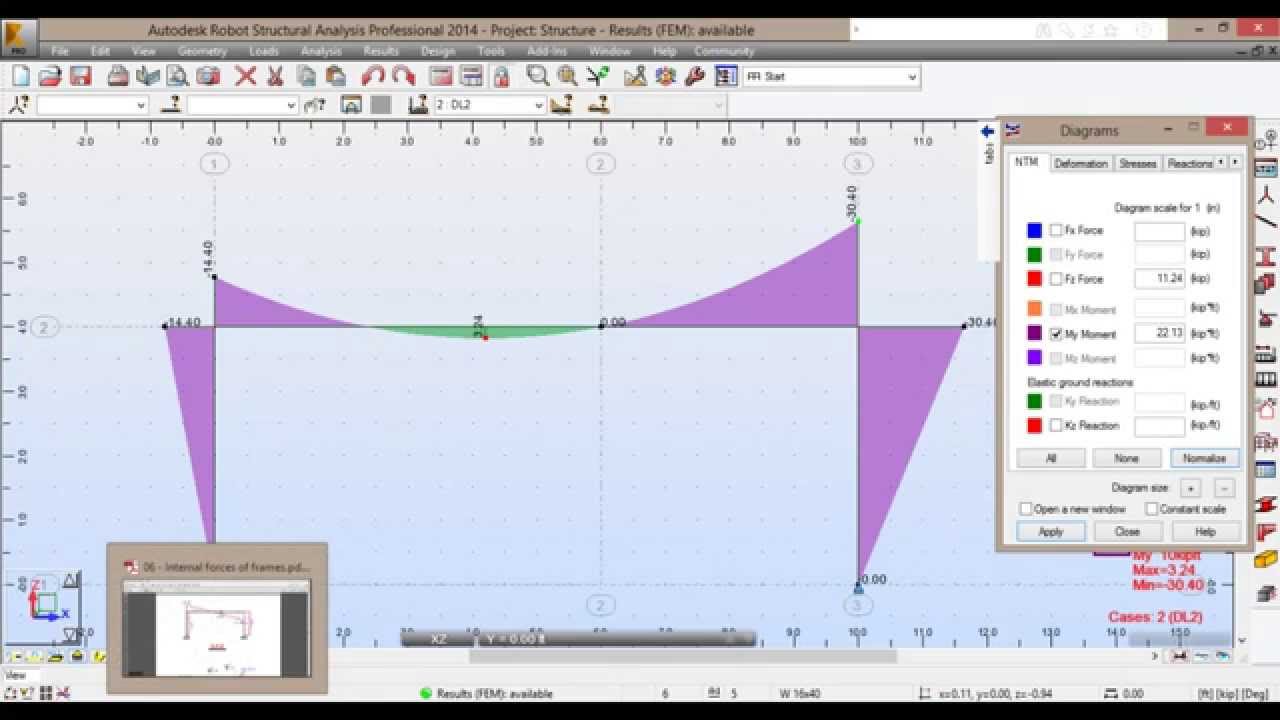1280x720 pixels.
Task: Open the Loads menu
Action: [264, 51]
